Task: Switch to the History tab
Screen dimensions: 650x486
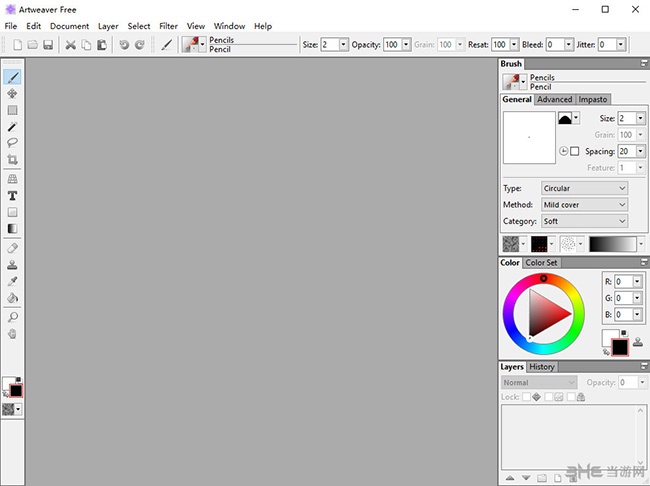Action: pyautogui.click(x=542, y=367)
